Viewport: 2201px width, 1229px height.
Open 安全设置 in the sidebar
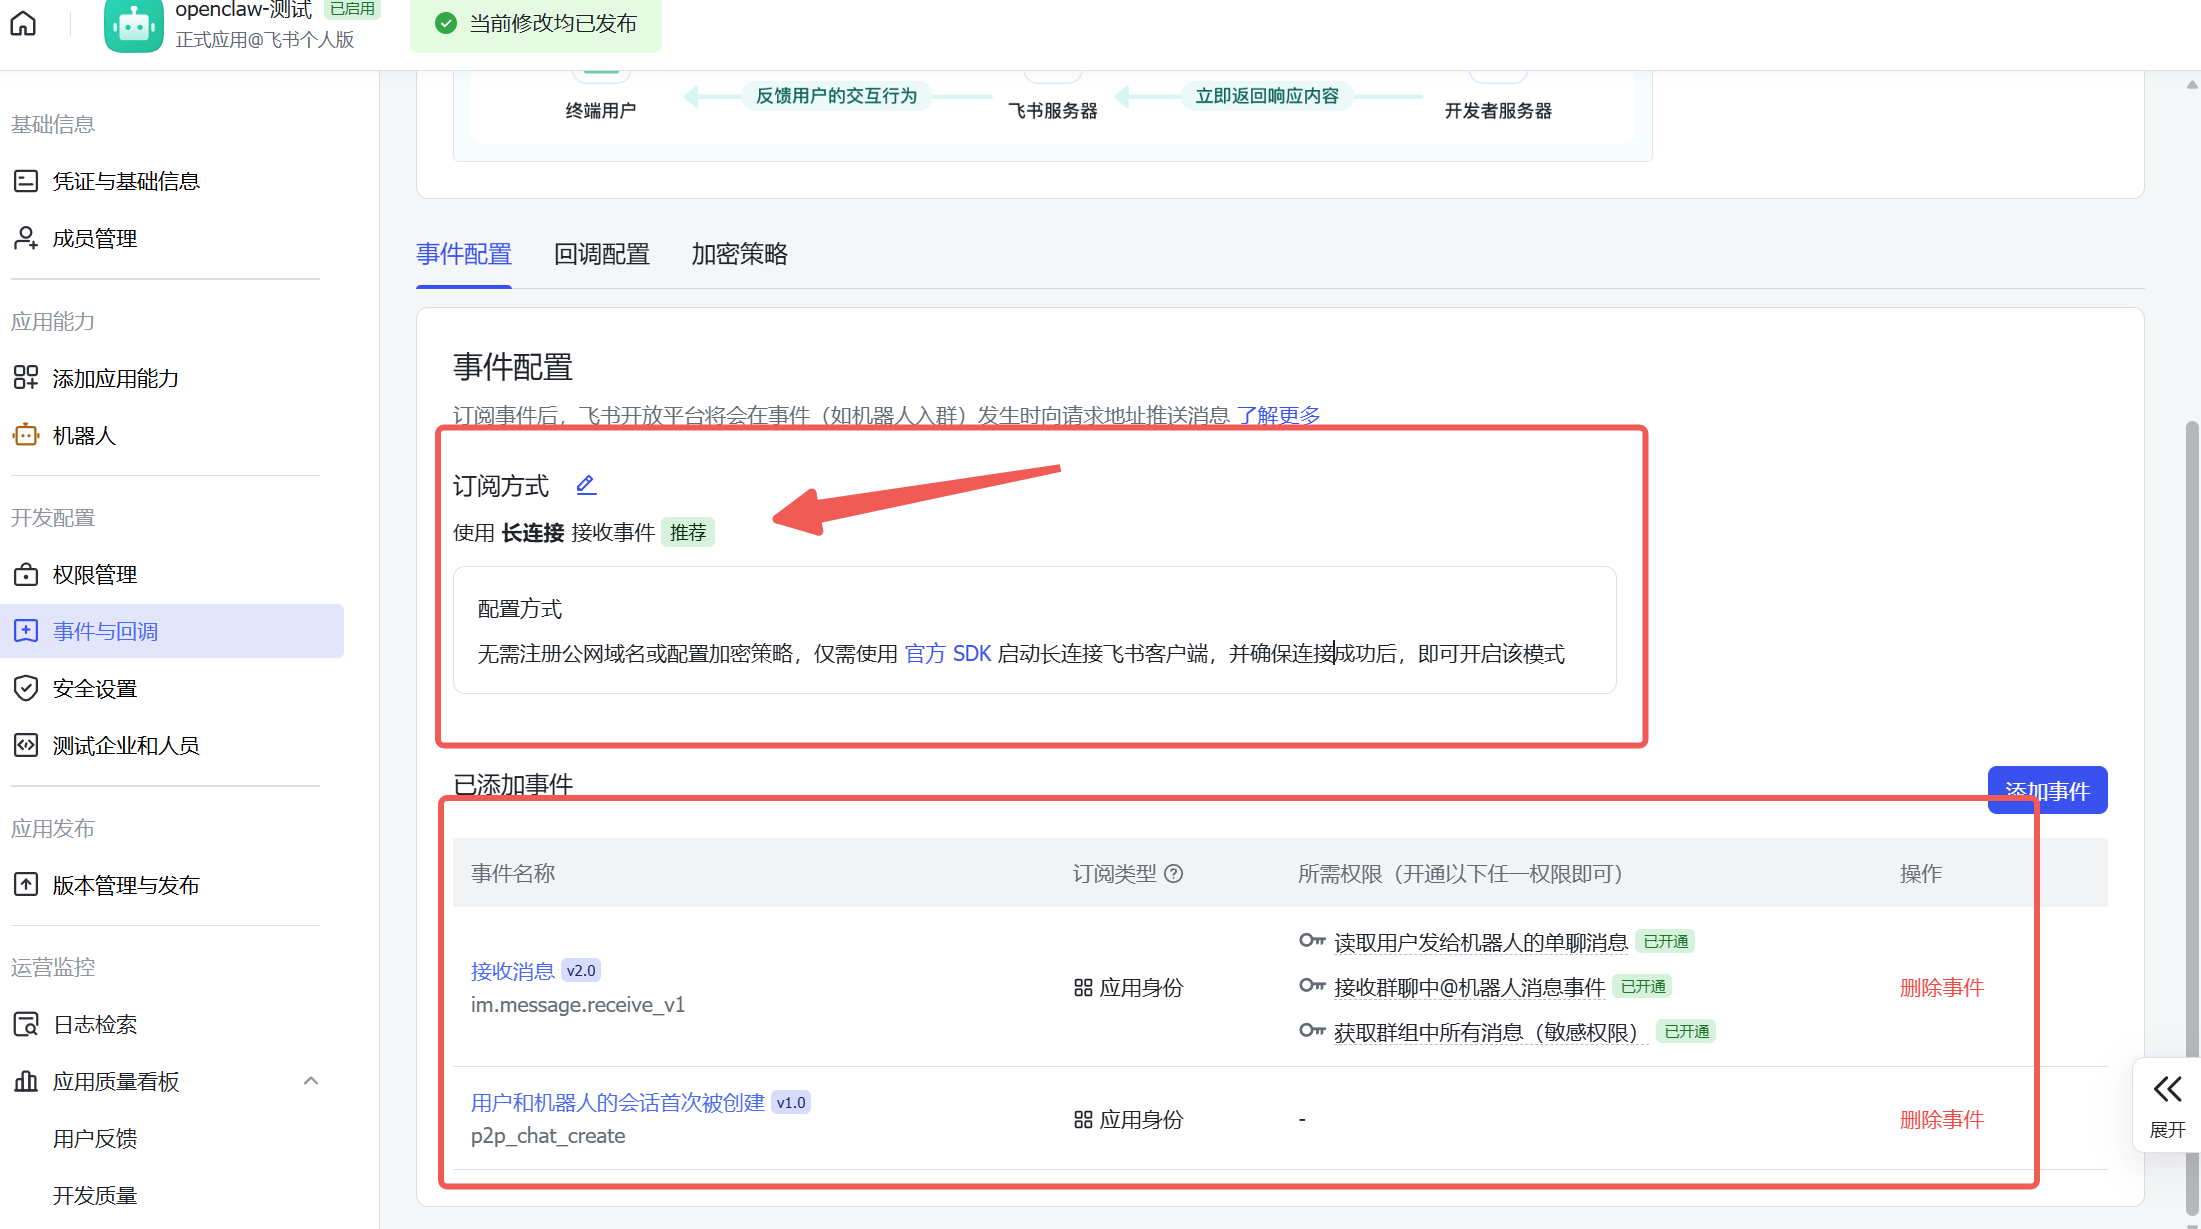coord(95,688)
